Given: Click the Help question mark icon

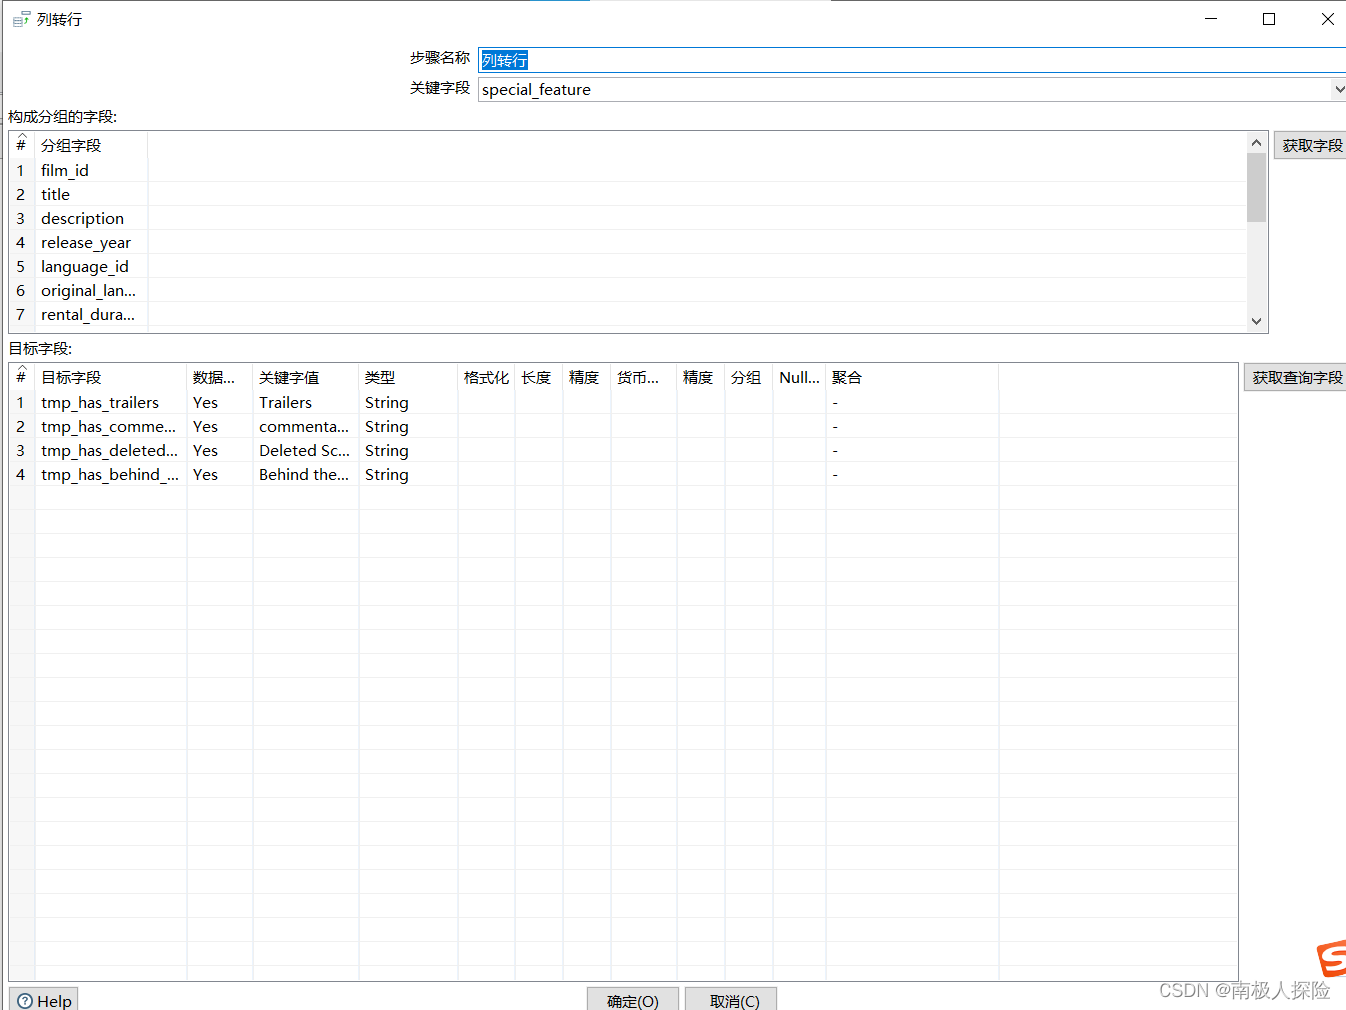Looking at the screenshot, I should pyautogui.click(x=25, y=1001).
